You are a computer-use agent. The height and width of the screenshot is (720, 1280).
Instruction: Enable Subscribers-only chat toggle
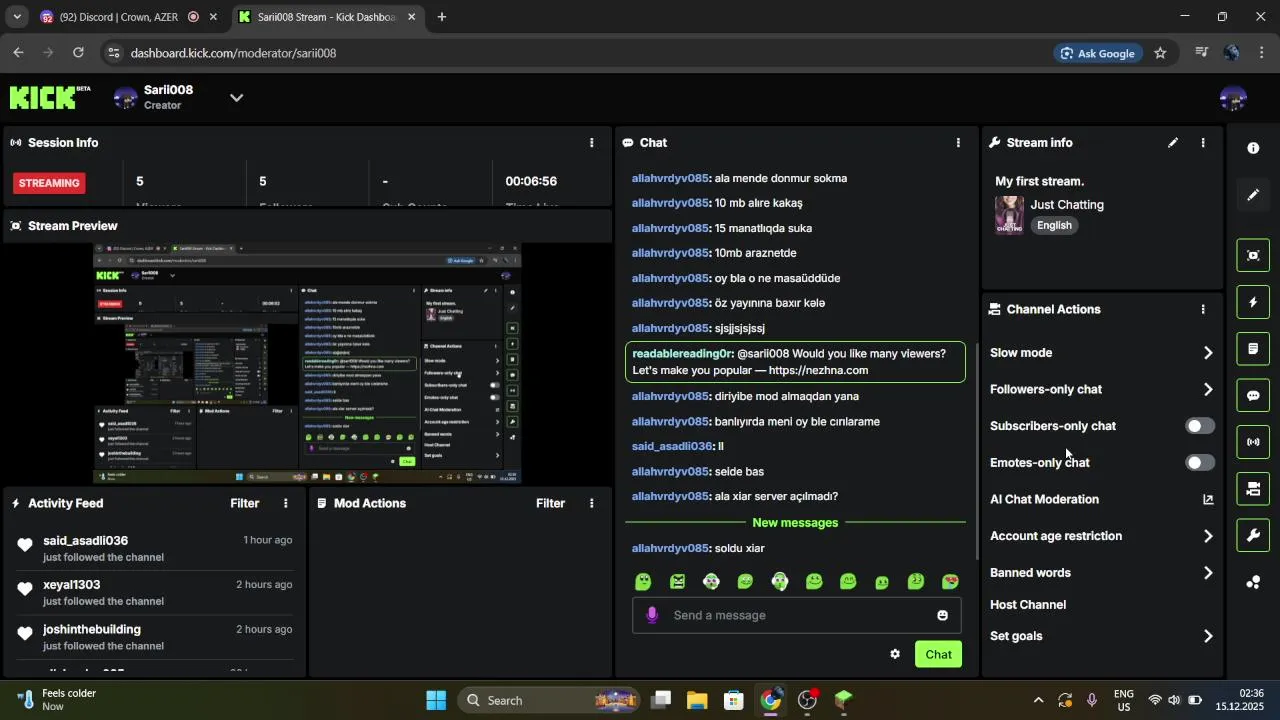(1200, 426)
